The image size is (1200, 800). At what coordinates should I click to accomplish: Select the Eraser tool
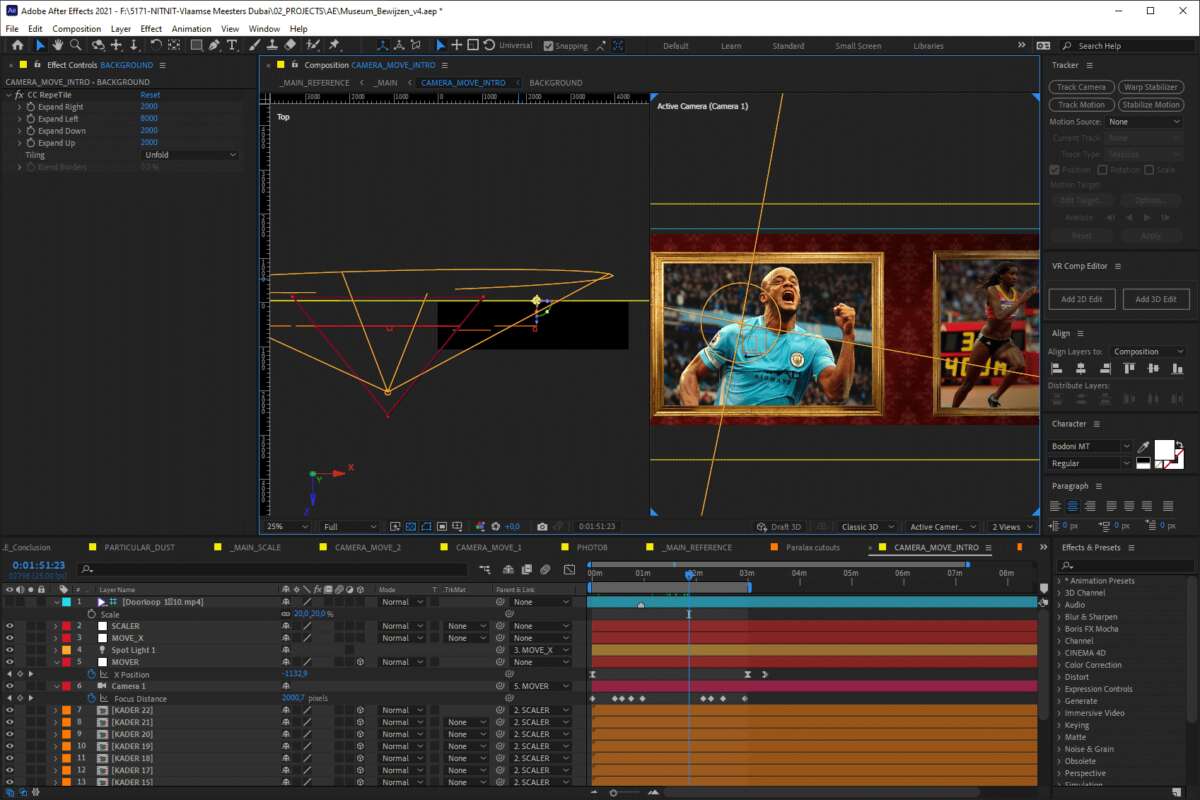click(x=290, y=45)
